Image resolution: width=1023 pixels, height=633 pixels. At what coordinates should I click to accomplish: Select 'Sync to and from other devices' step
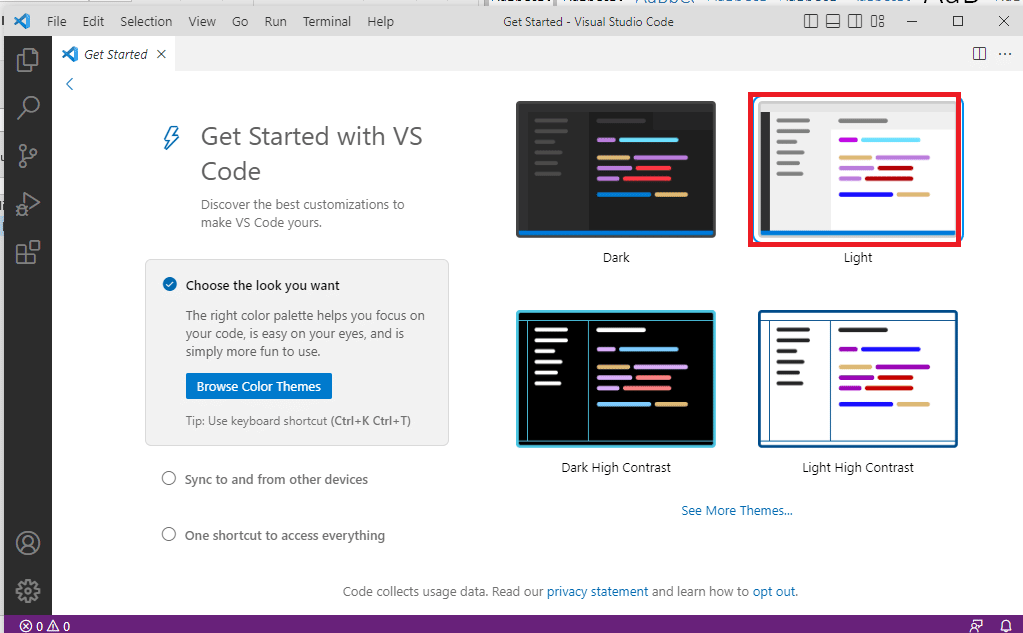[265, 479]
